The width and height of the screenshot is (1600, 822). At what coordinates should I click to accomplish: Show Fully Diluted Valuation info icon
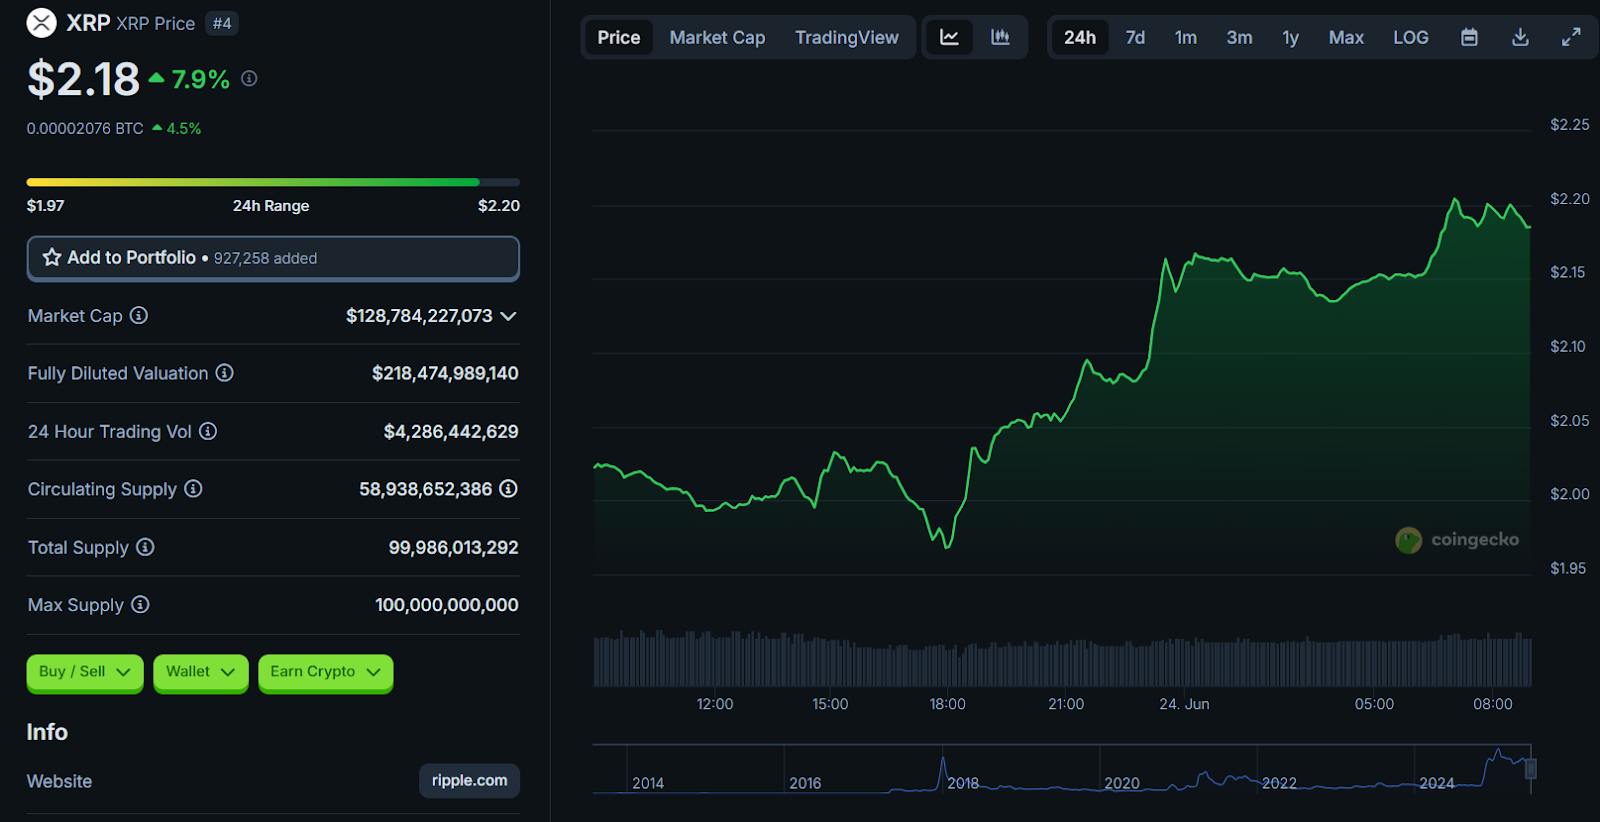(225, 373)
